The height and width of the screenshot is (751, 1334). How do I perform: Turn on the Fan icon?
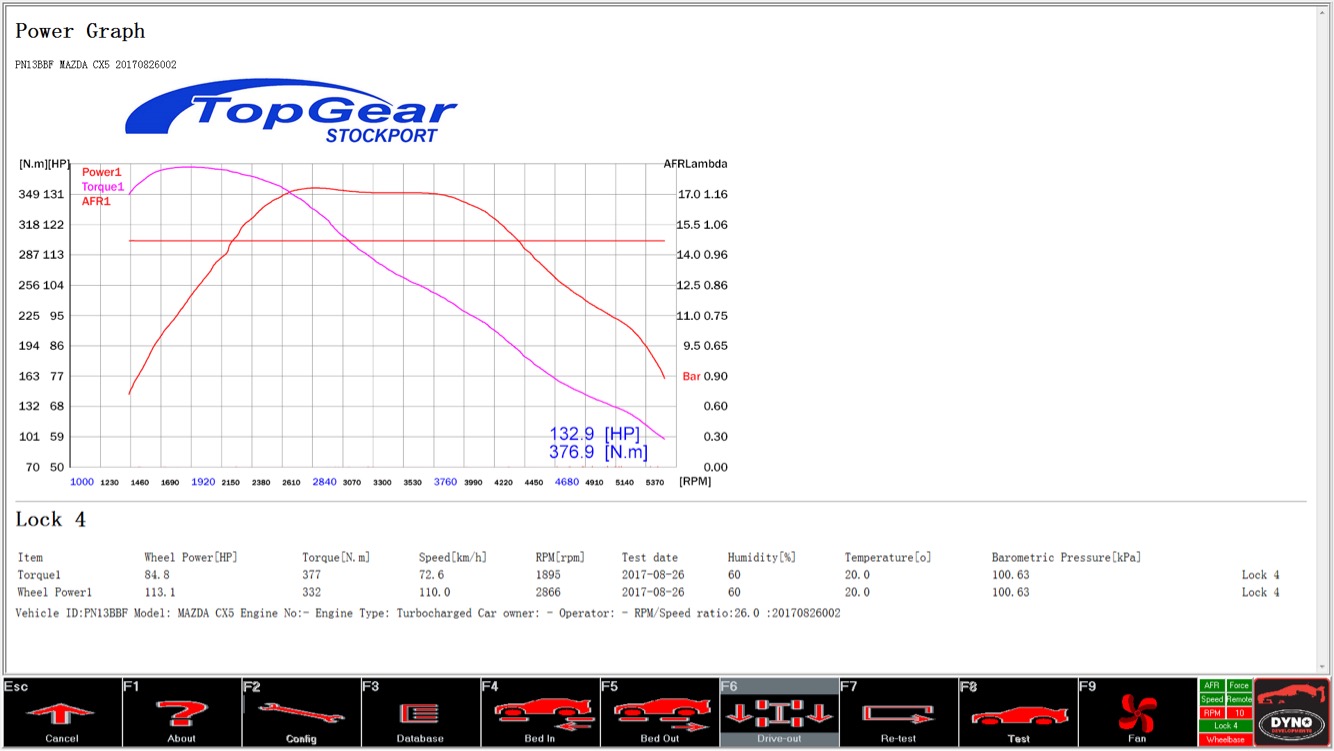click(x=1137, y=713)
